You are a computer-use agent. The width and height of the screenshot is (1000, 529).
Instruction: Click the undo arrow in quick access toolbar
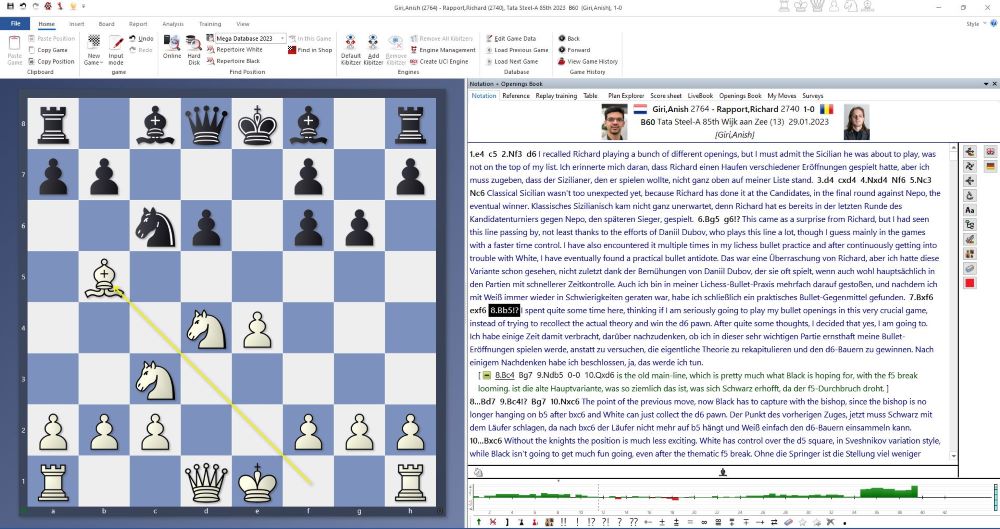(x=23, y=6)
